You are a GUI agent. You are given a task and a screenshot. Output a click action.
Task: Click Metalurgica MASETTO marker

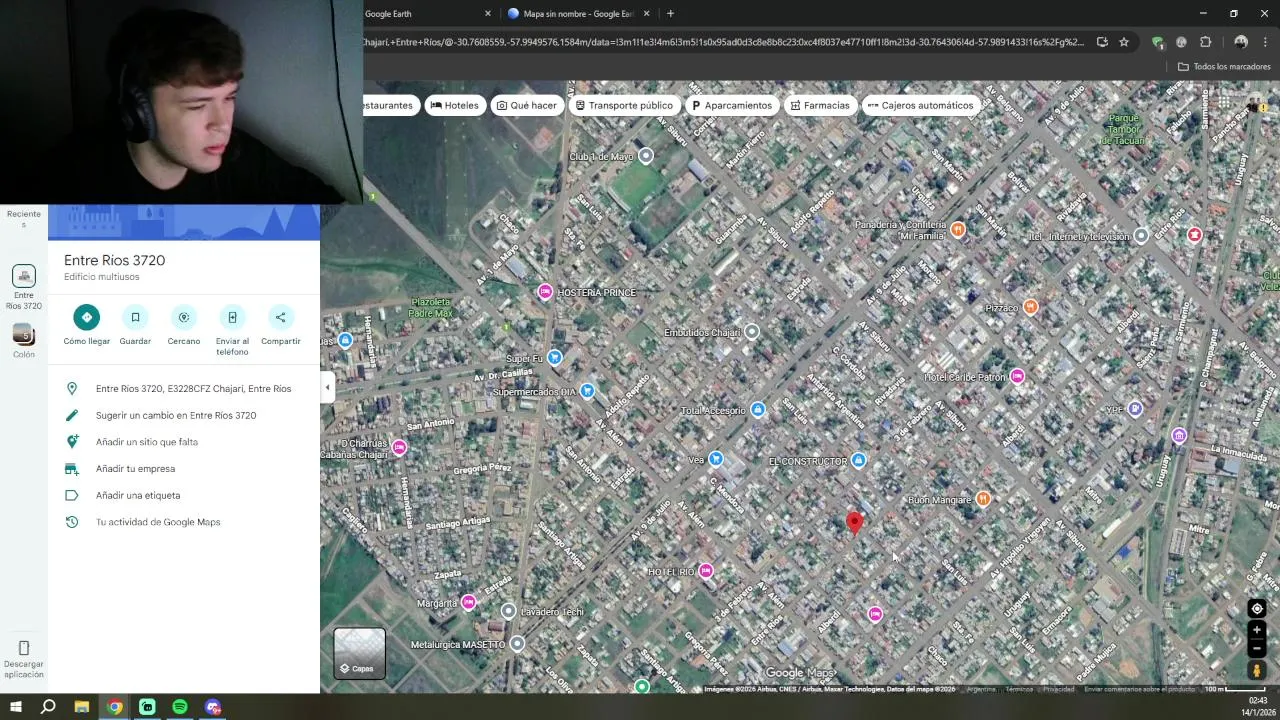pyautogui.click(x=517, y=644)
